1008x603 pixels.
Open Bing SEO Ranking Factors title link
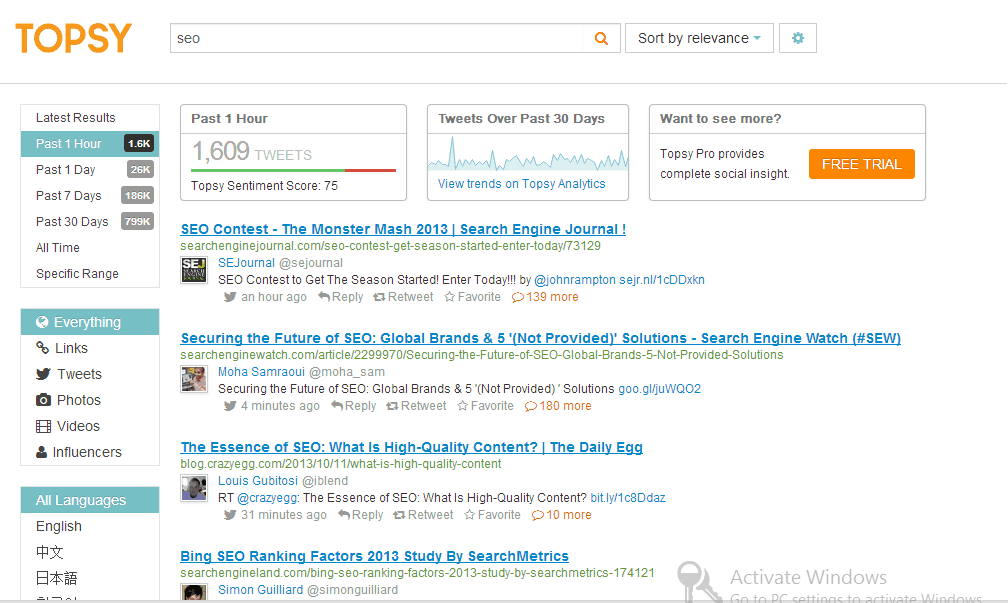[x=374, y=556]
